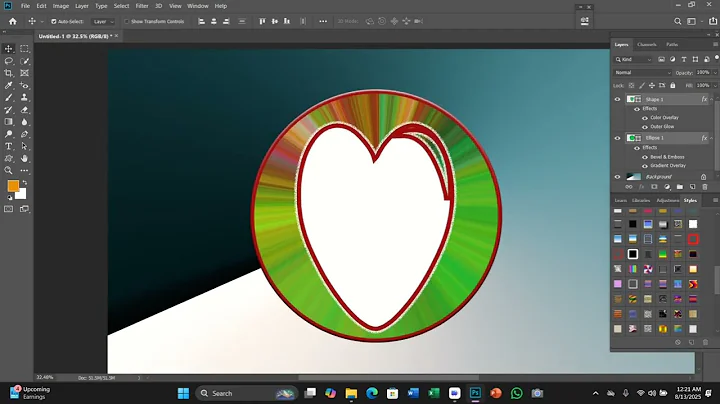Viewport: 720px width, 404px height.
Task: Select the Crop tool
Action: click(9, 73)
